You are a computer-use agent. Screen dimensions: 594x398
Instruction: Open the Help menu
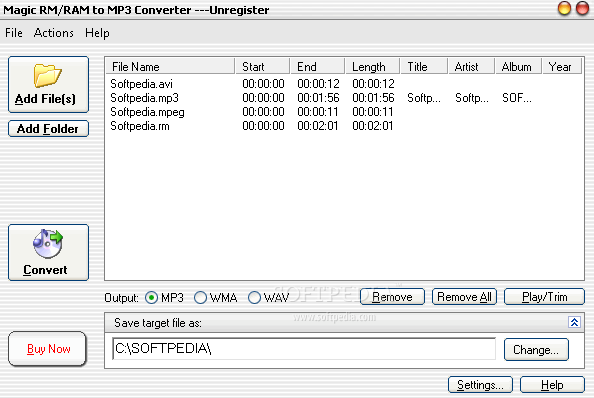coord(97,33)
